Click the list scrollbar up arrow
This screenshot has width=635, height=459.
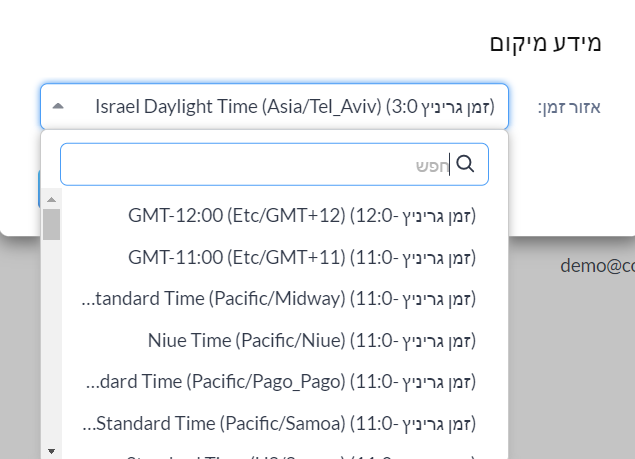point(51,199)
